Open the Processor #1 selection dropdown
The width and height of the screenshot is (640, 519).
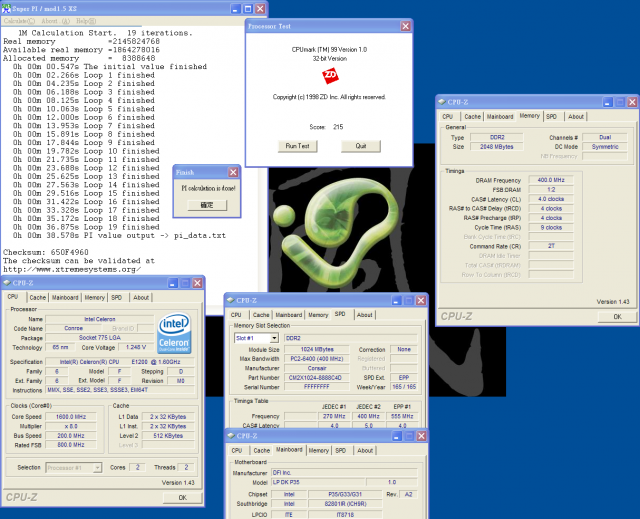(97, 468)
